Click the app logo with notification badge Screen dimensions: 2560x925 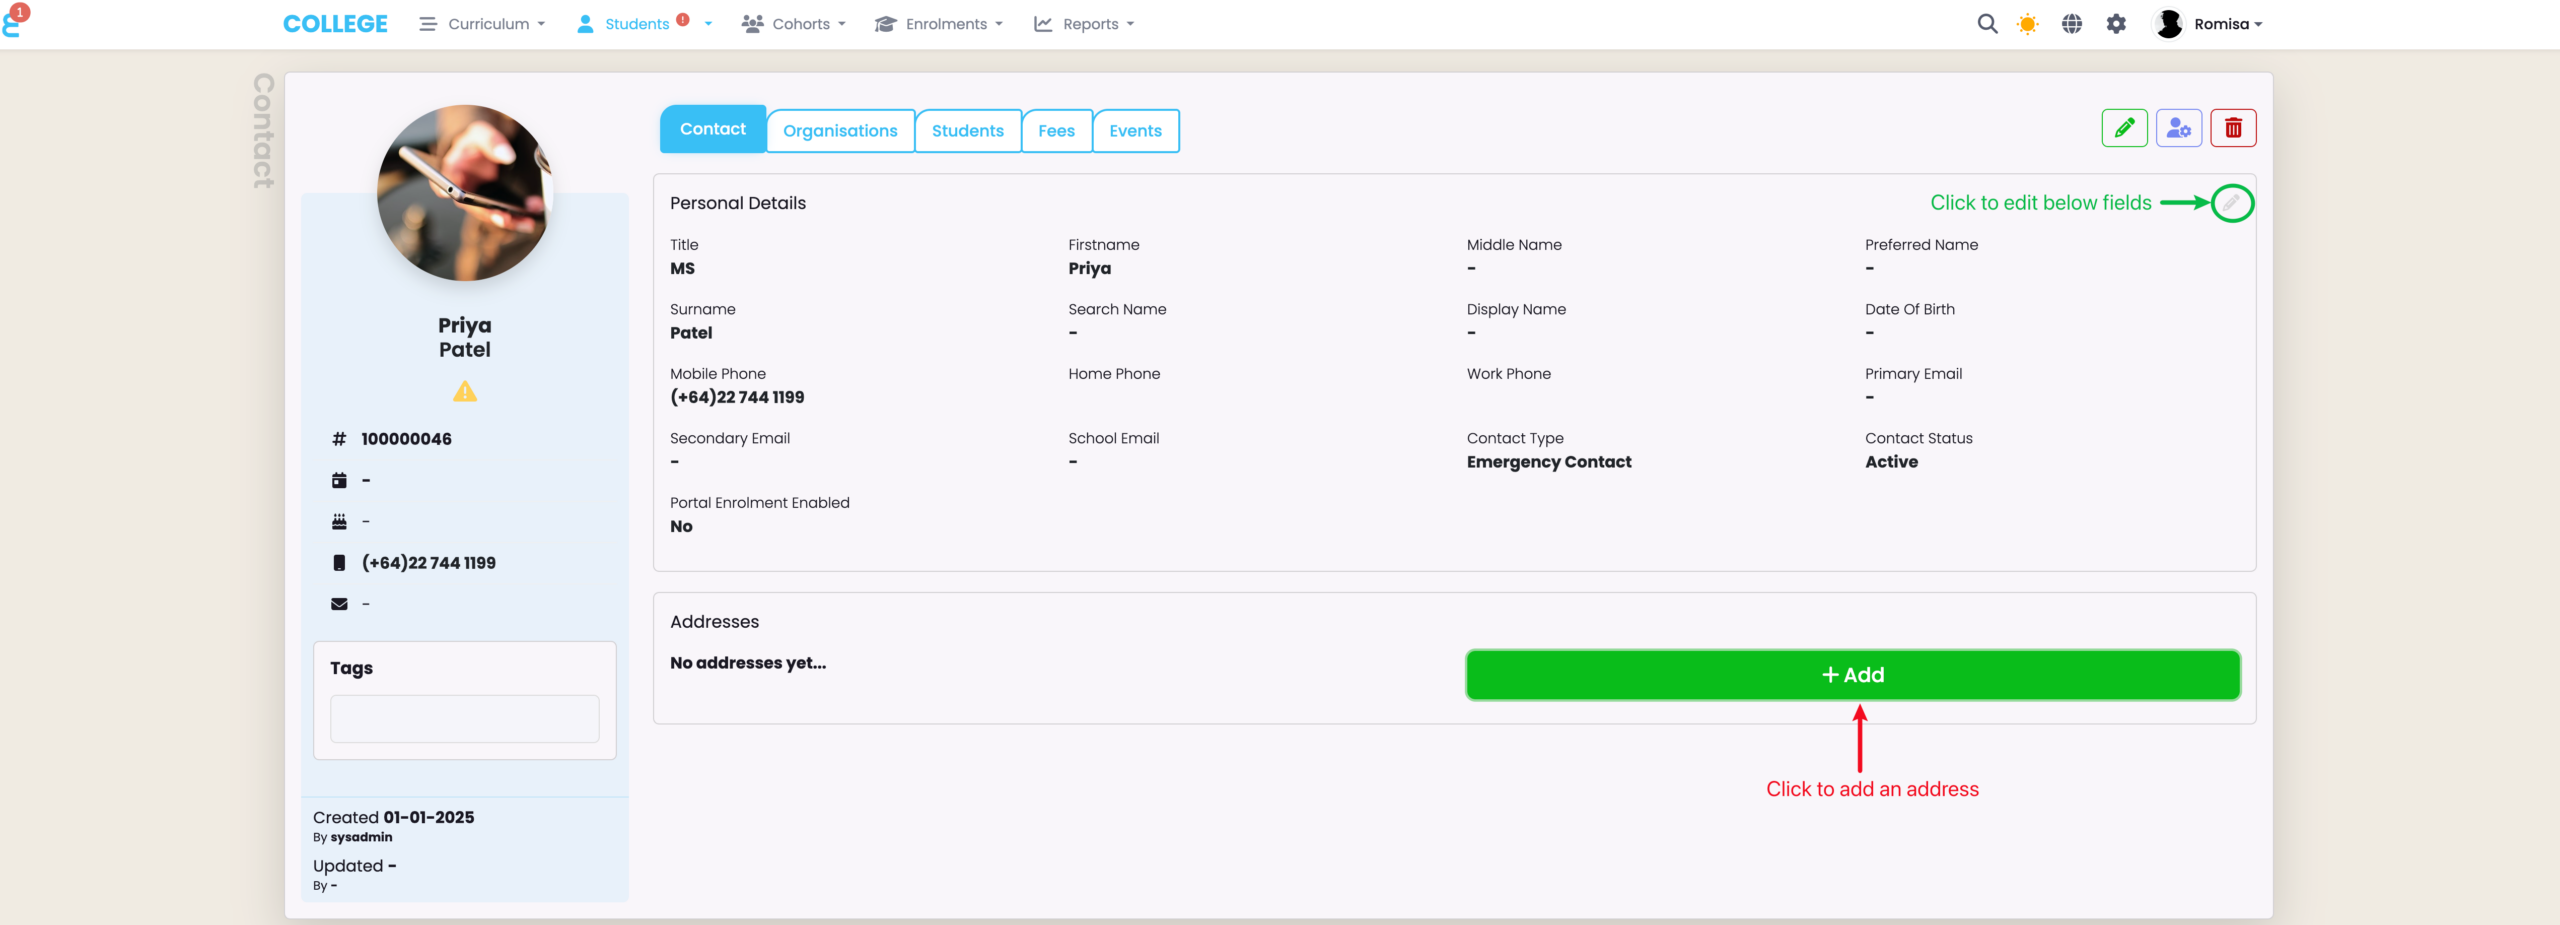[x=14, y=22]
